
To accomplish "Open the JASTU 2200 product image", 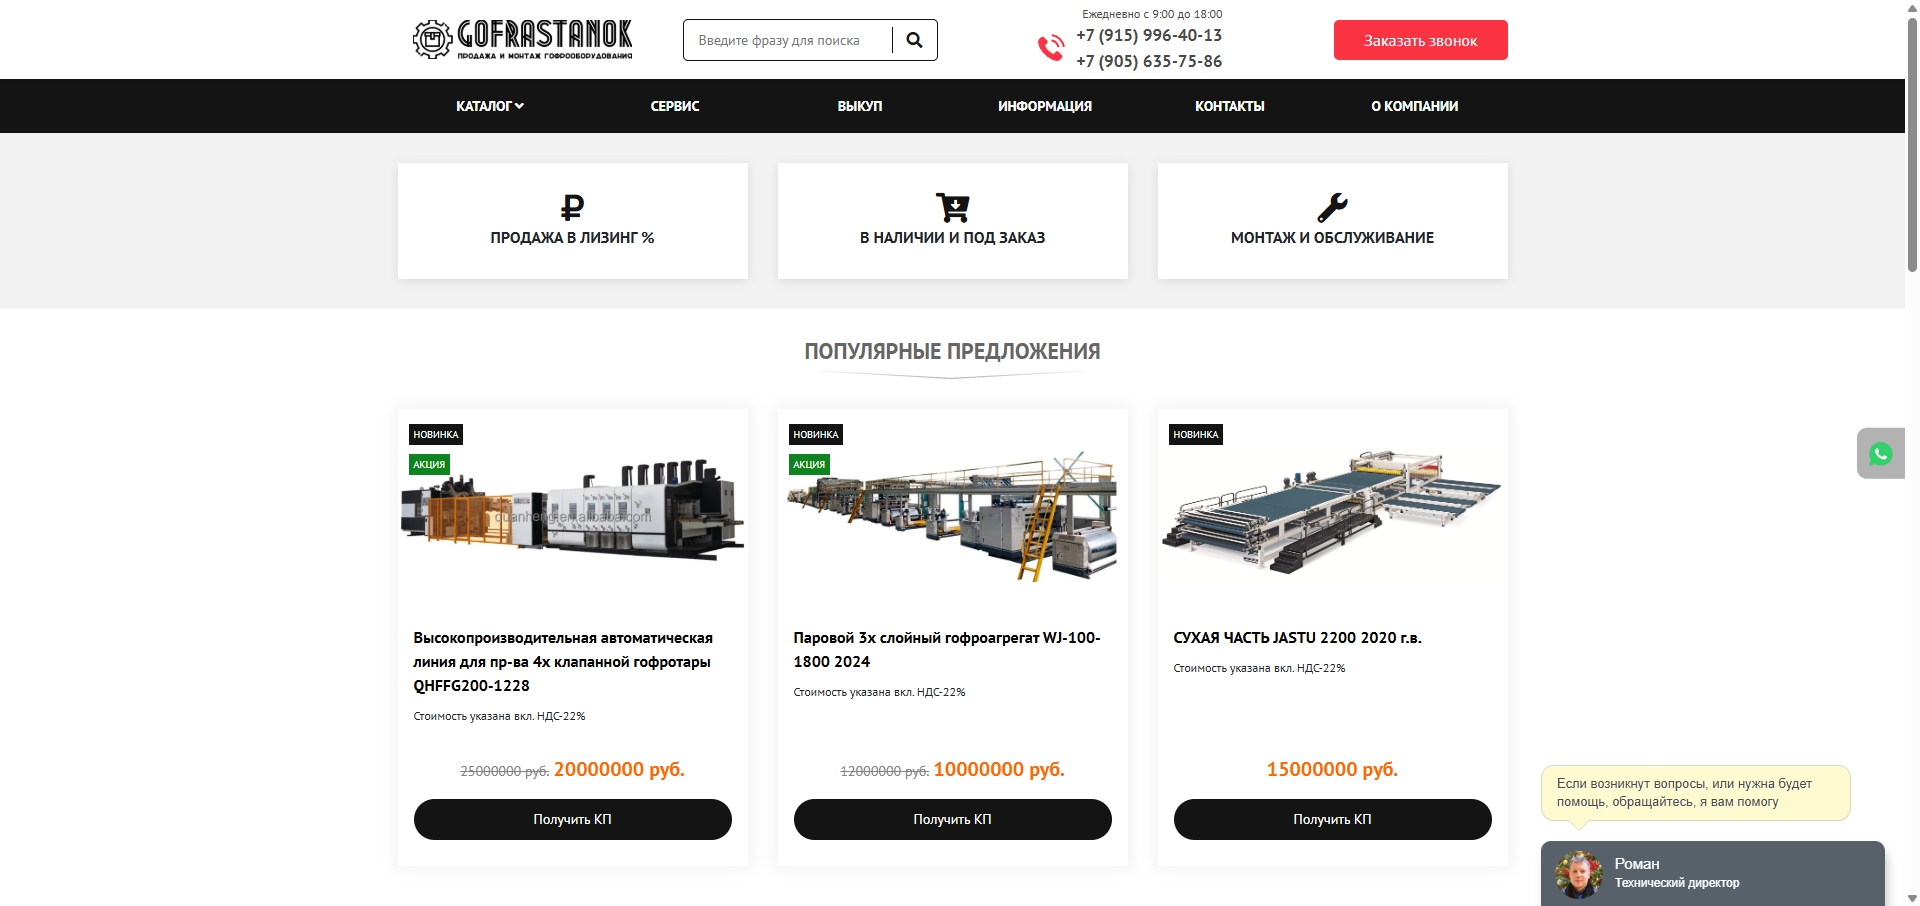I will click(x=1333, y=510).
